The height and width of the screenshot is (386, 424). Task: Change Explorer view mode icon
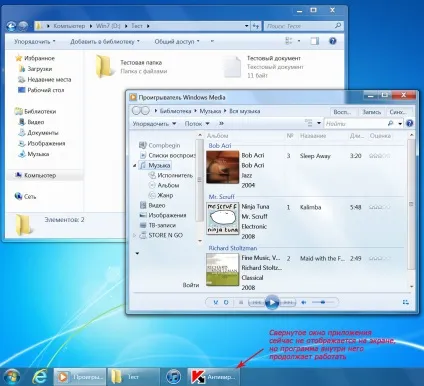[x=289, y=41]
